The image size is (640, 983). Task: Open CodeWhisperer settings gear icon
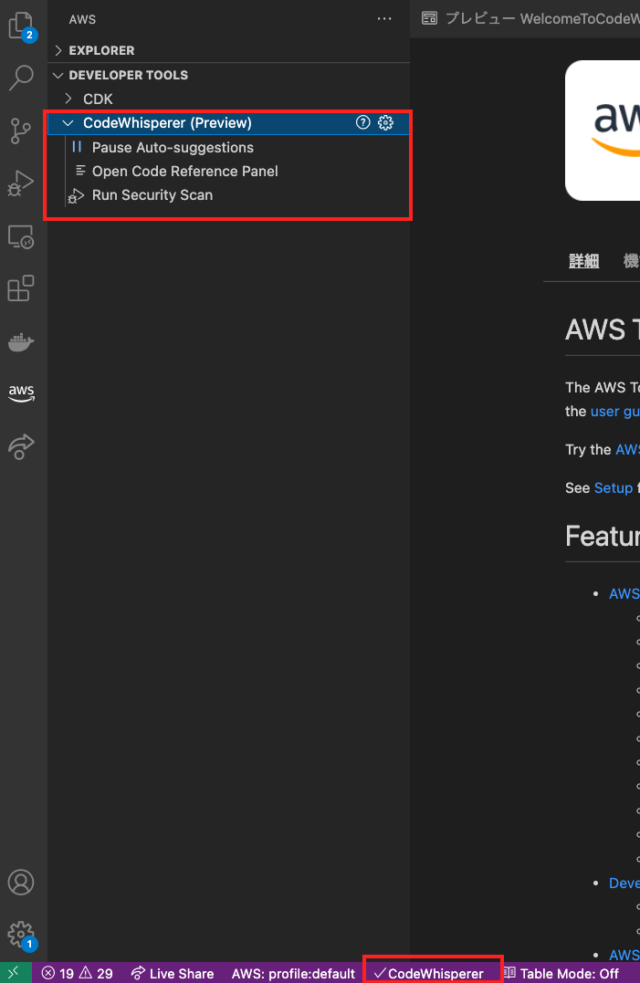click(386, 122)
